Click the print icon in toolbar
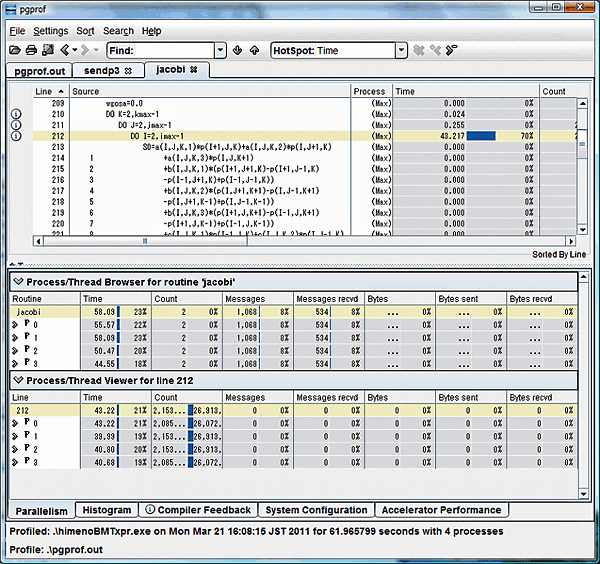The image size is (600, 564). 31,50
